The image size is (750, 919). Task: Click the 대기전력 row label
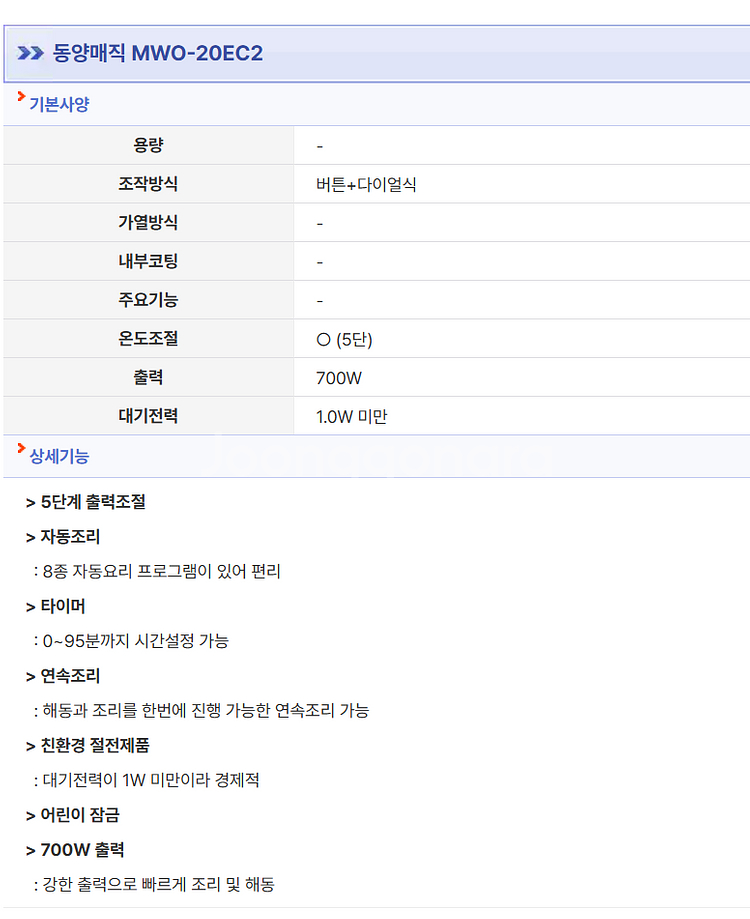pyautogui.click(x=148, y=416)
